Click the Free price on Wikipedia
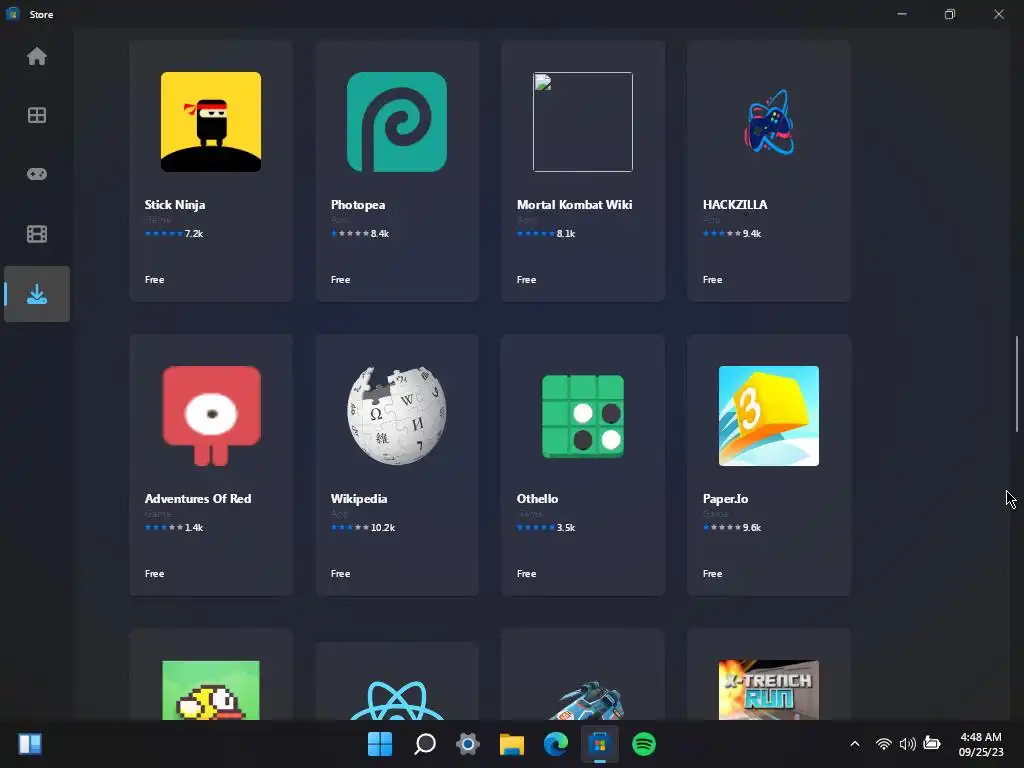Viewport: 1024px width, 768px height. tap(340, 573)
